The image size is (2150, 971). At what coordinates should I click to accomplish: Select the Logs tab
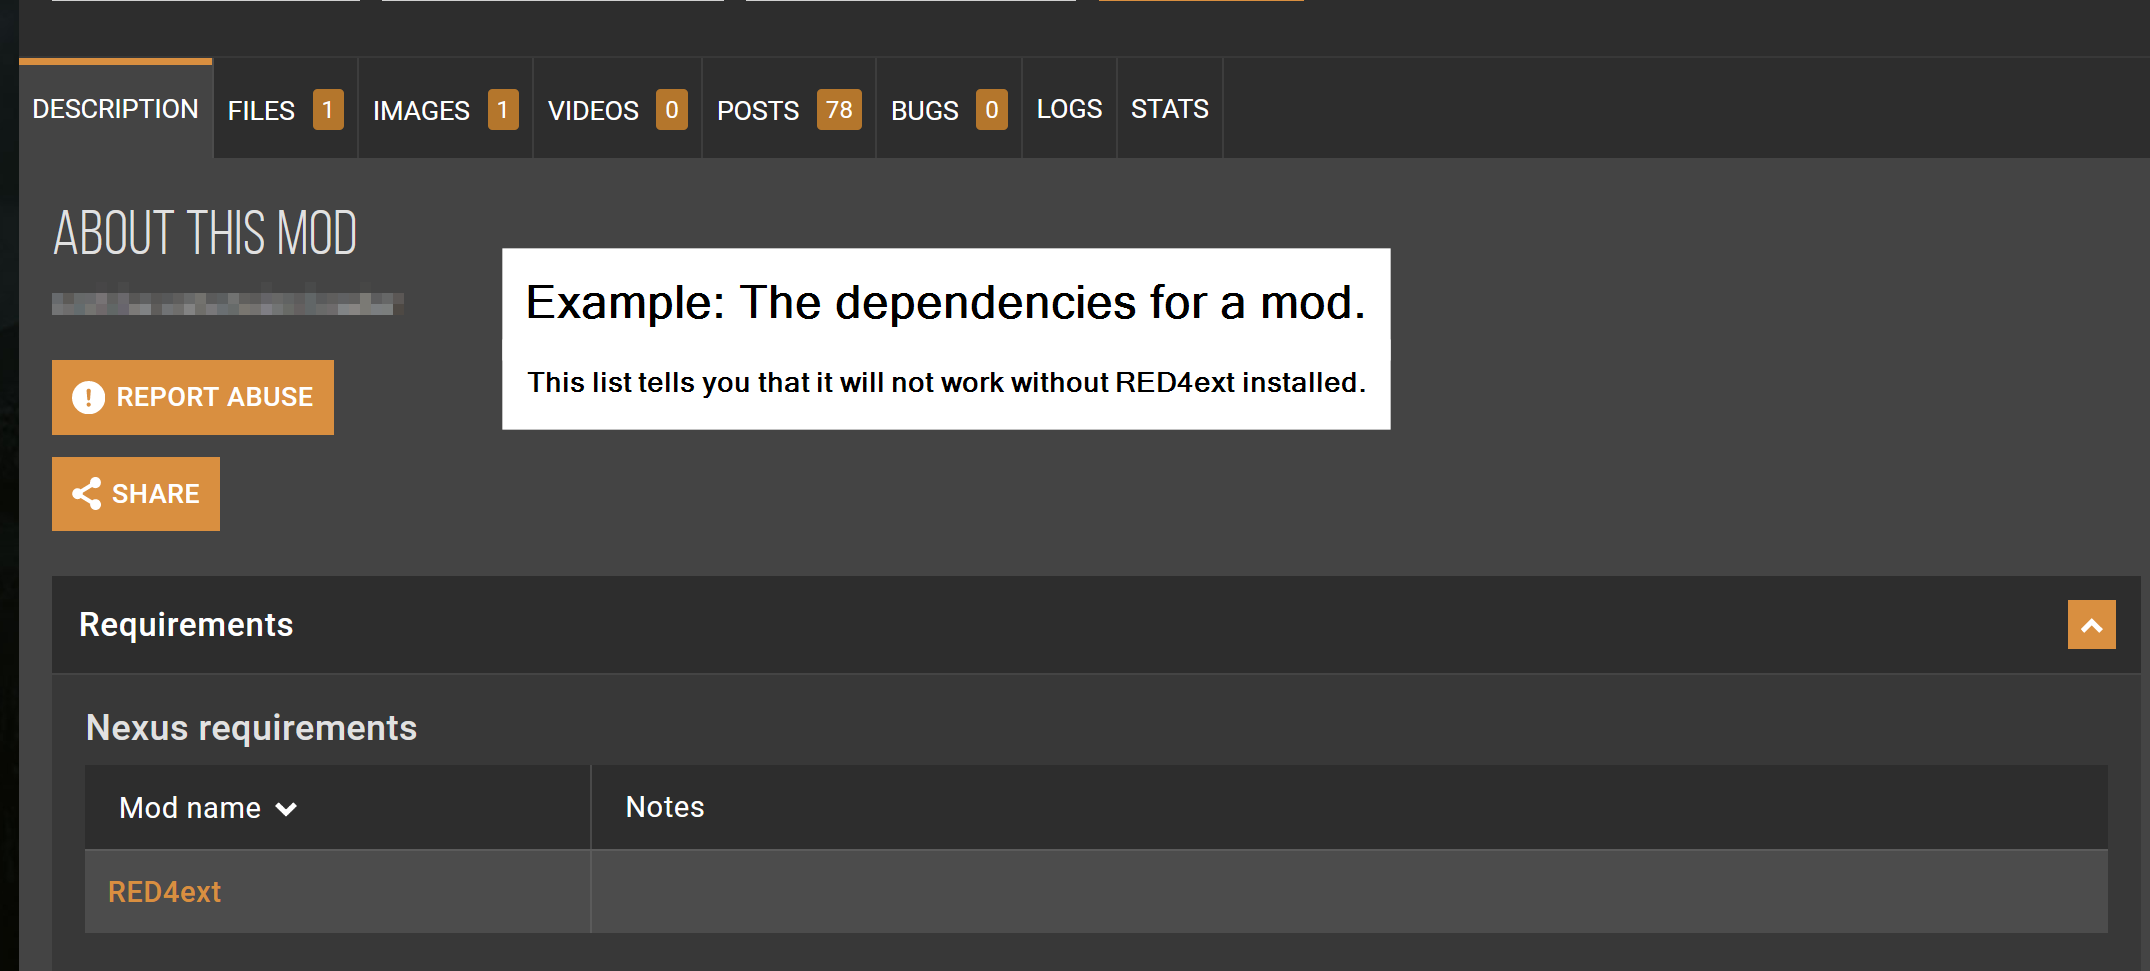click(1069, 109)
